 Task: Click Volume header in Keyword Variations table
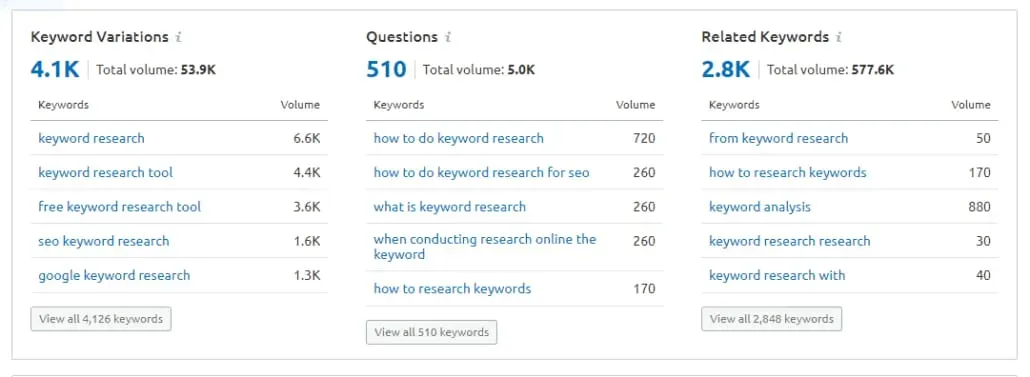(300, 104)
